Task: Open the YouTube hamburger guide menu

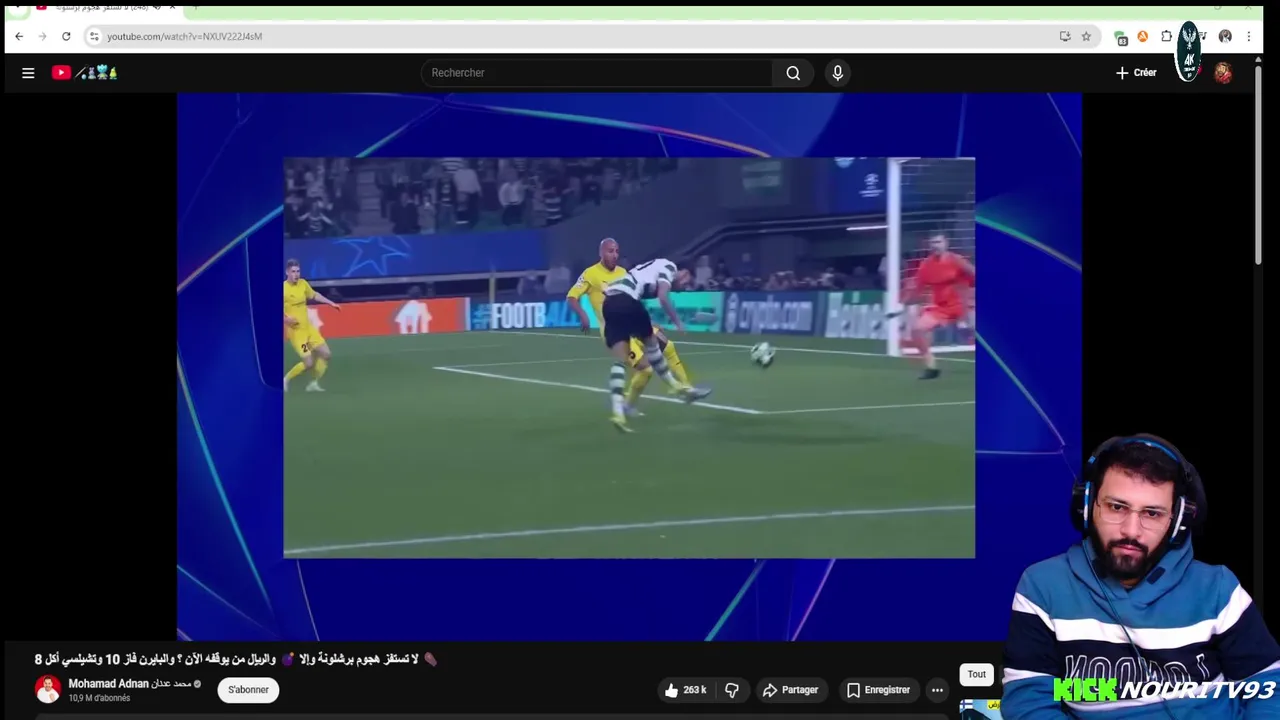Action: (x=28, y=73)
